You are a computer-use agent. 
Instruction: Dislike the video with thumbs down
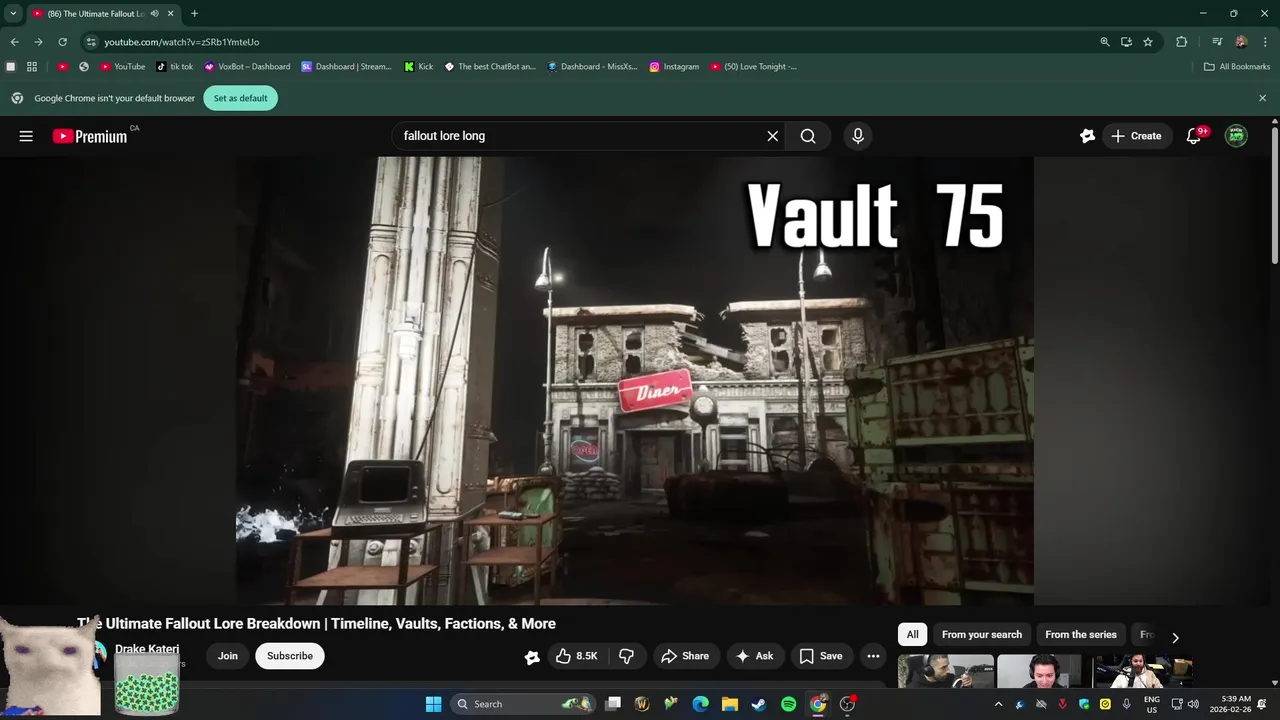(627, 656)
